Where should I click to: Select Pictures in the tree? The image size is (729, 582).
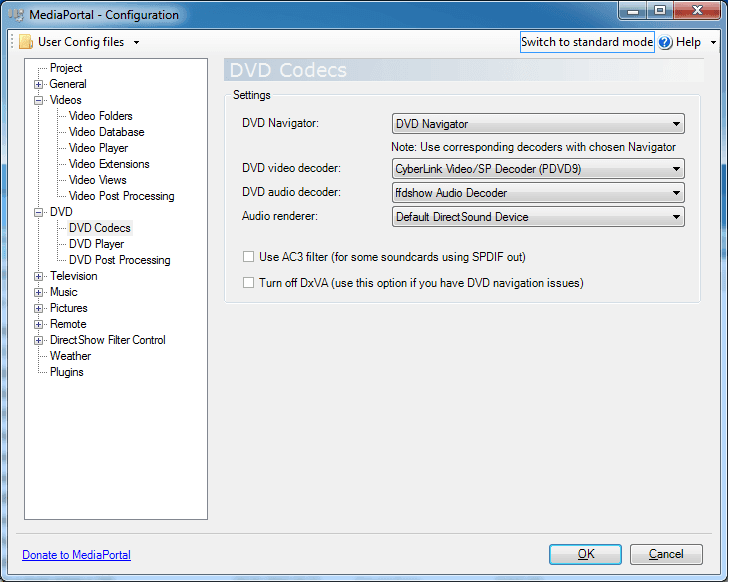pyautogui.click(x=68, y=308)
